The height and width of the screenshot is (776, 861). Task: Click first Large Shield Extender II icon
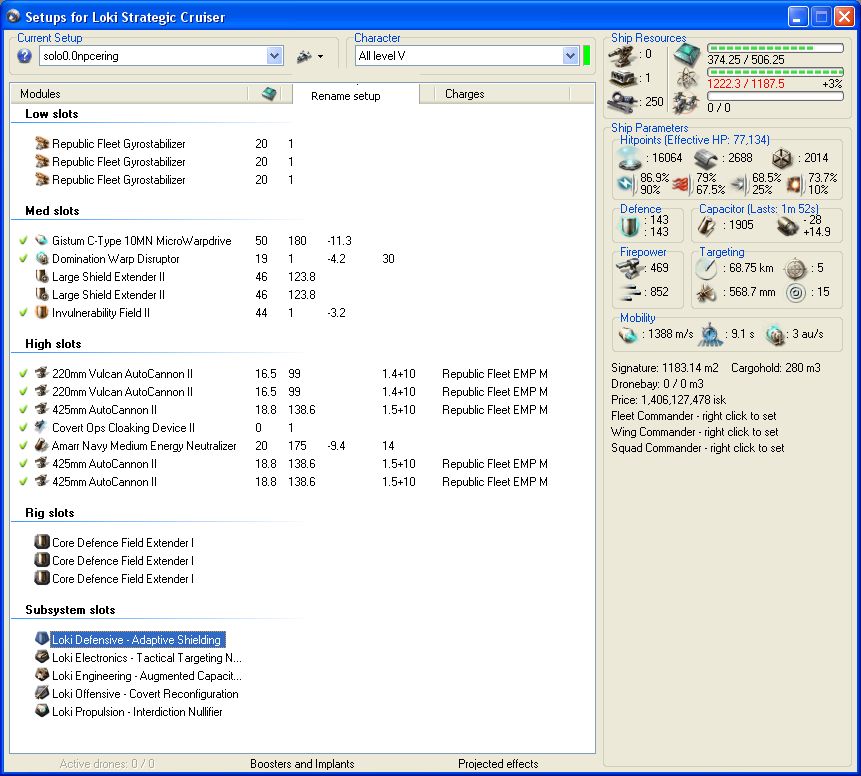(42, 276)
